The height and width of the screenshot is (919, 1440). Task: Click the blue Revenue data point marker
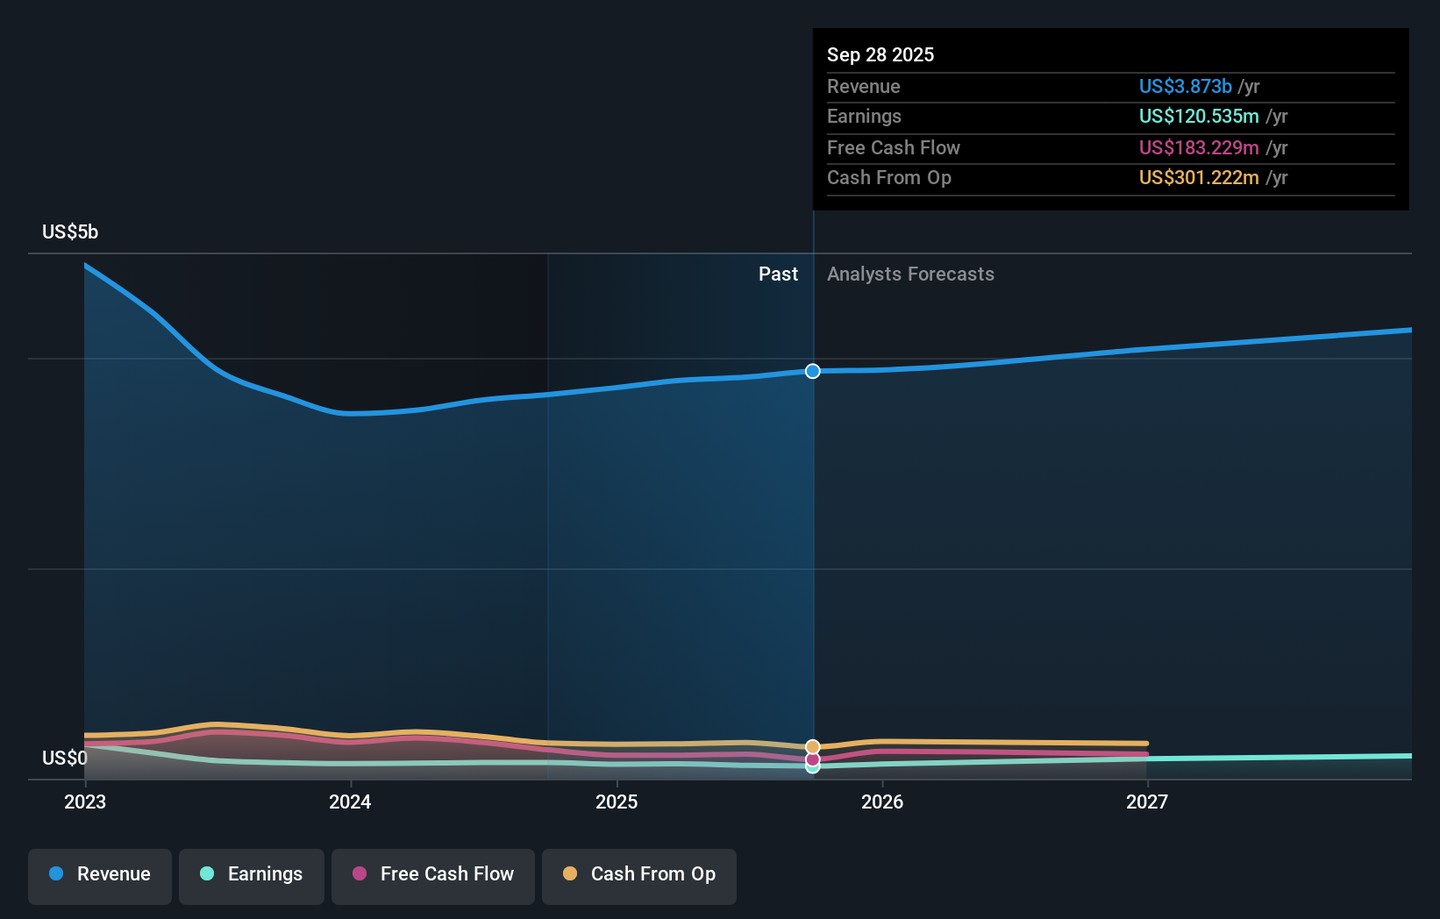point(813,371)
